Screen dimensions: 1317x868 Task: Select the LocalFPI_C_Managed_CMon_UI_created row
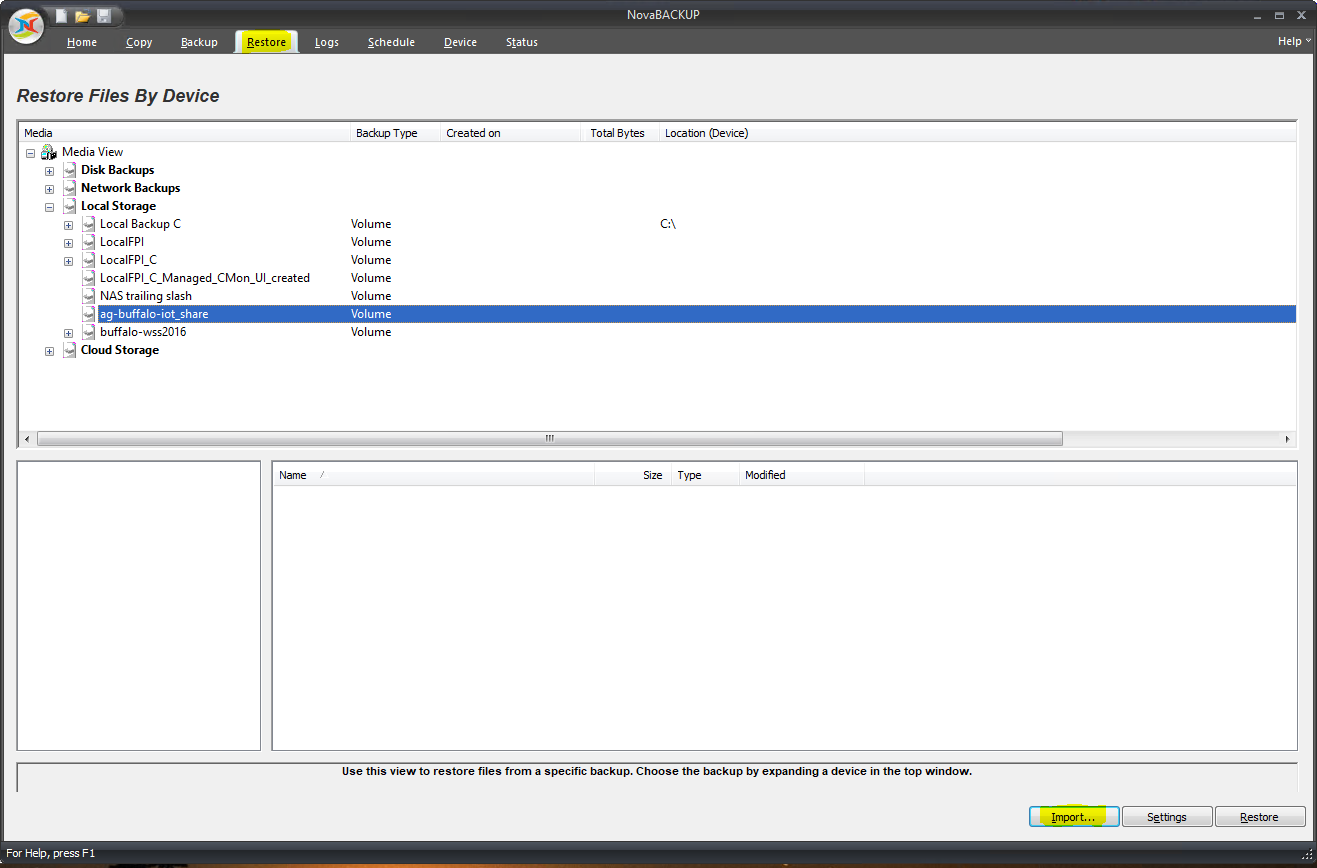coord(205,278)
